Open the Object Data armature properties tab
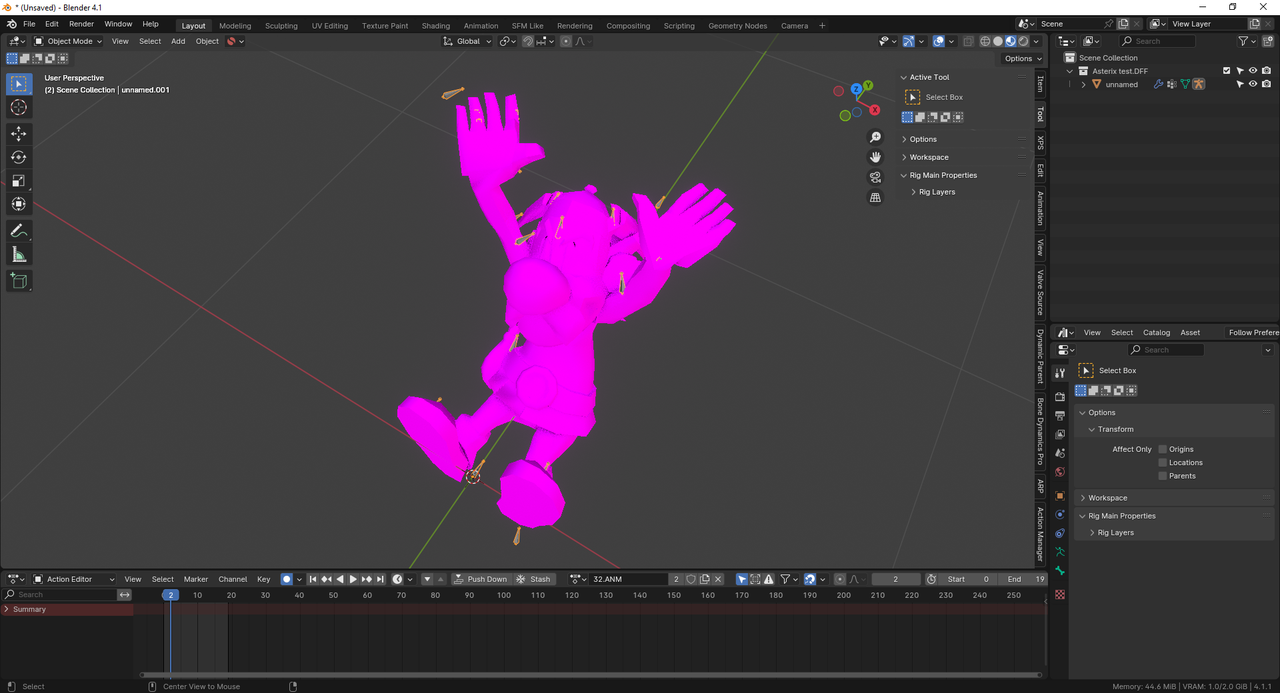Viewport: 1280px width, 693px height. tap(1060, 552)
